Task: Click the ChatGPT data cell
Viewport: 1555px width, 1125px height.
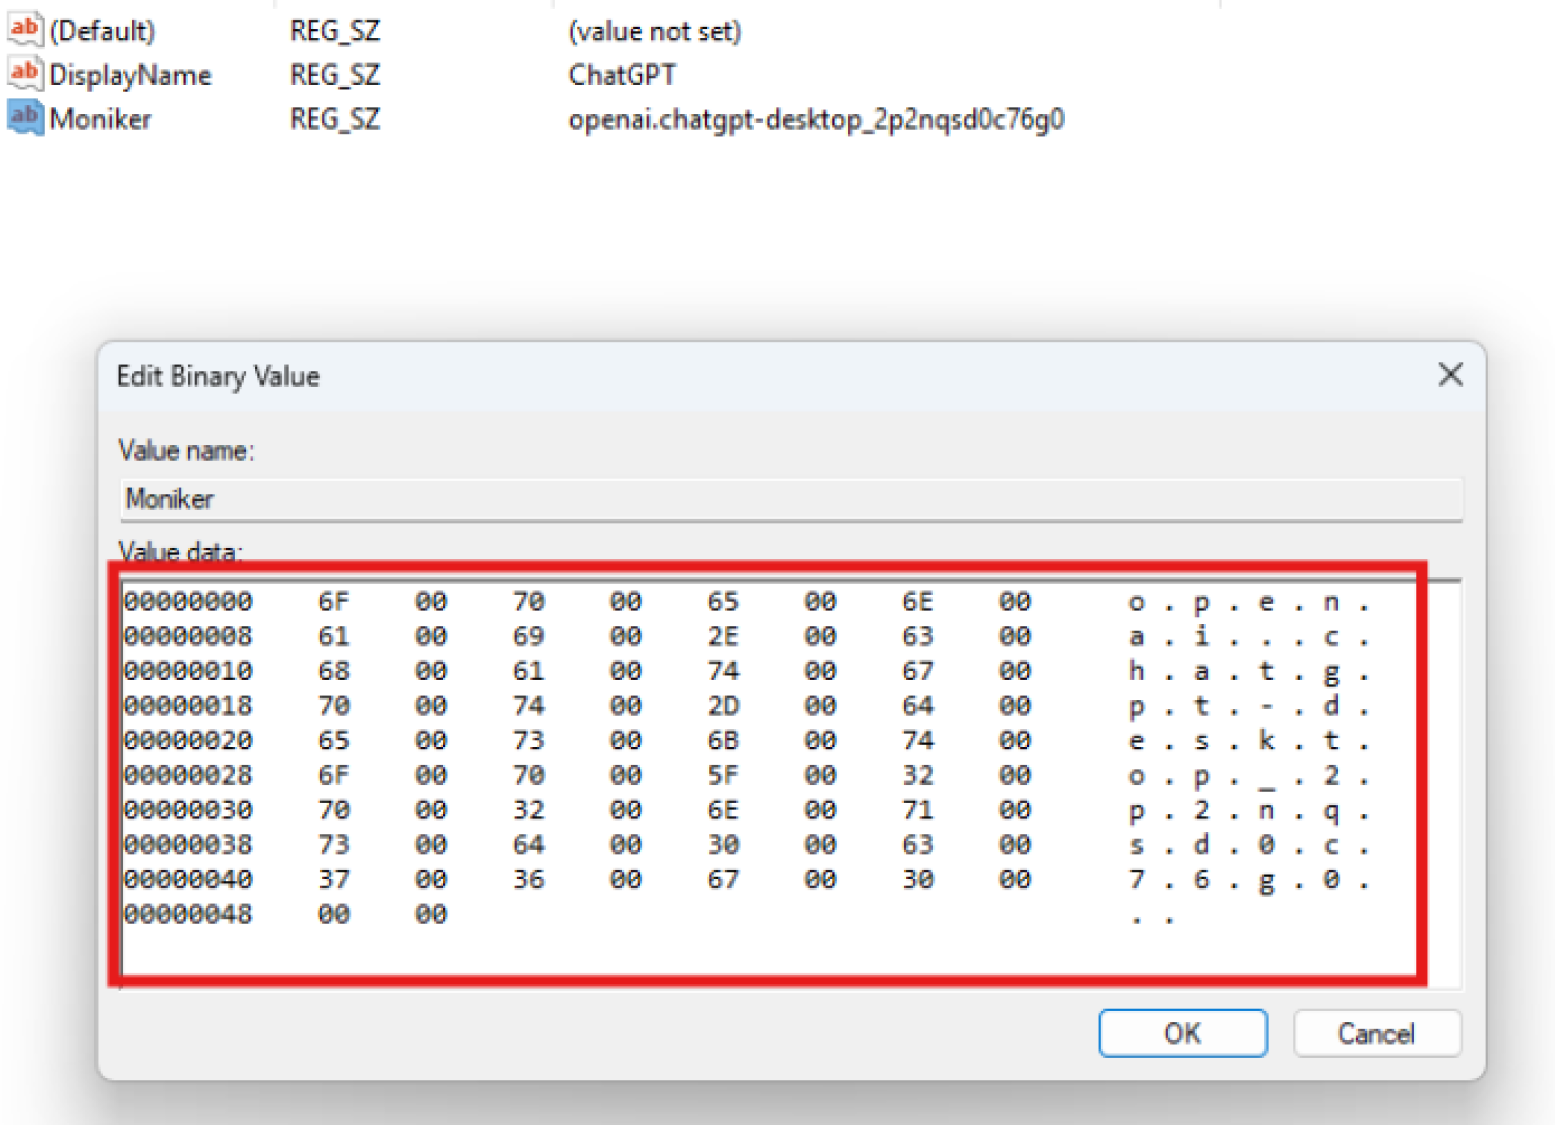Action: click(622, 75)
